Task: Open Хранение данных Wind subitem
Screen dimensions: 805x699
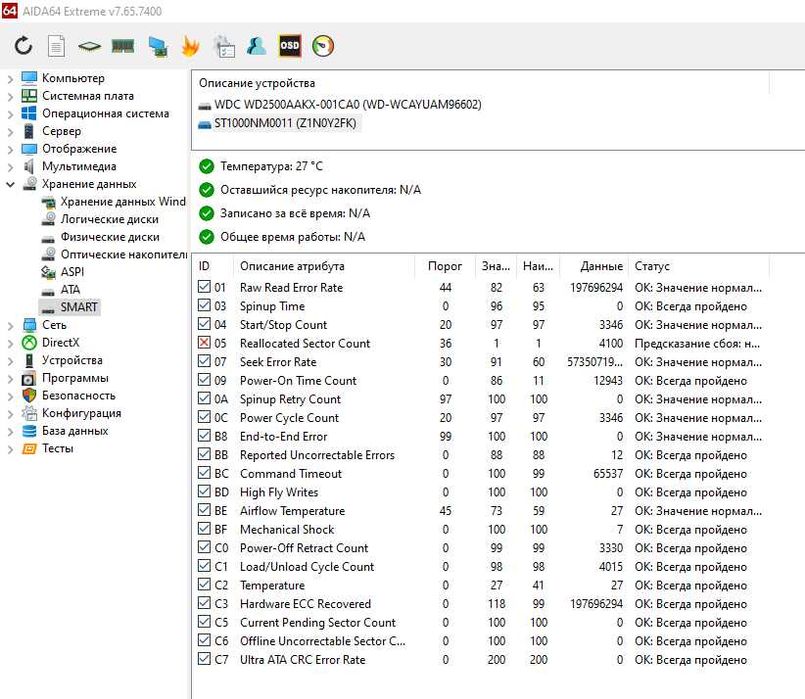Action: click(x=123, y=202)
